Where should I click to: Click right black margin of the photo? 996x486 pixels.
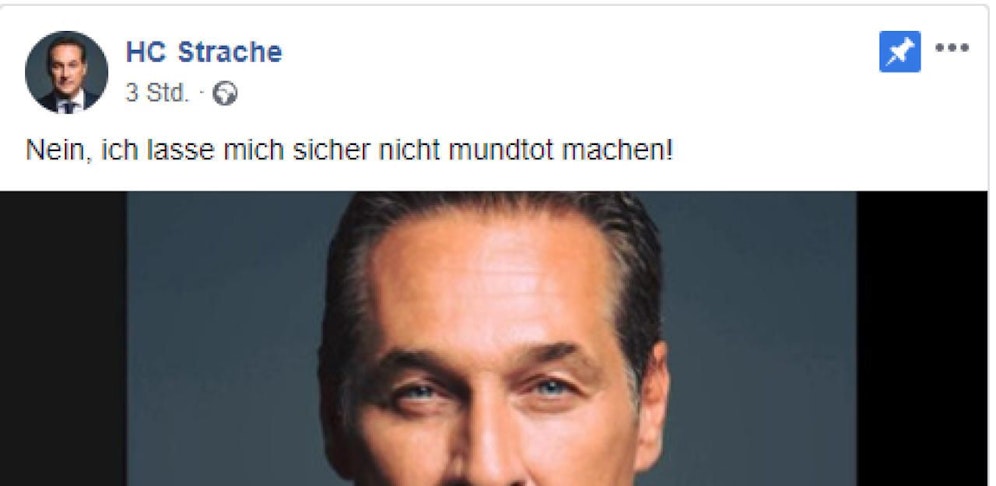click(x=922, y=339)
